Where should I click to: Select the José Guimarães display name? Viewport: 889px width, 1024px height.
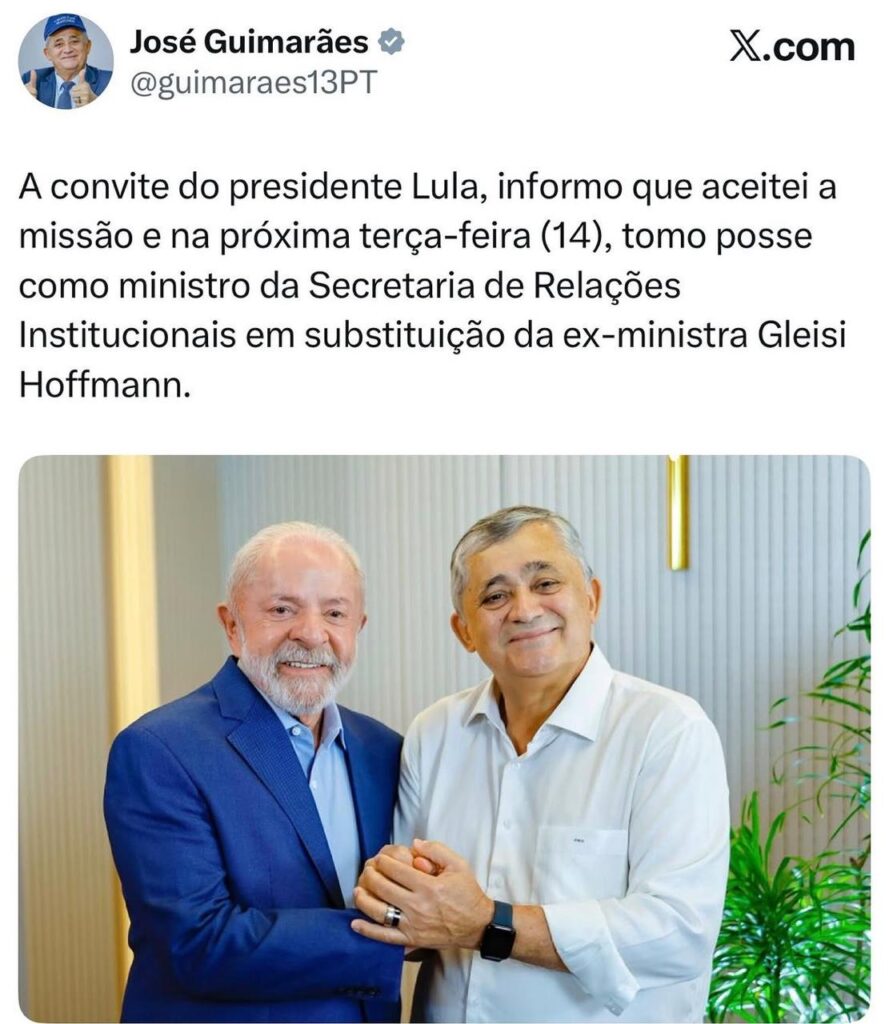[249, 42]
